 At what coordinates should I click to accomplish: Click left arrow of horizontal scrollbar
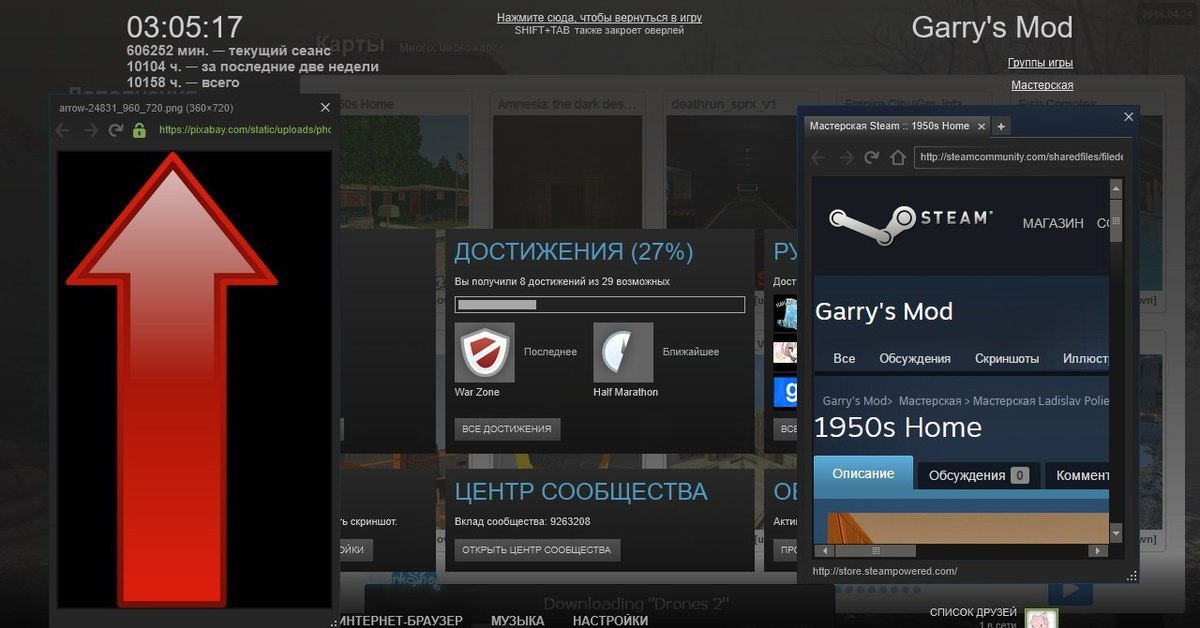[x=824, y=551]
